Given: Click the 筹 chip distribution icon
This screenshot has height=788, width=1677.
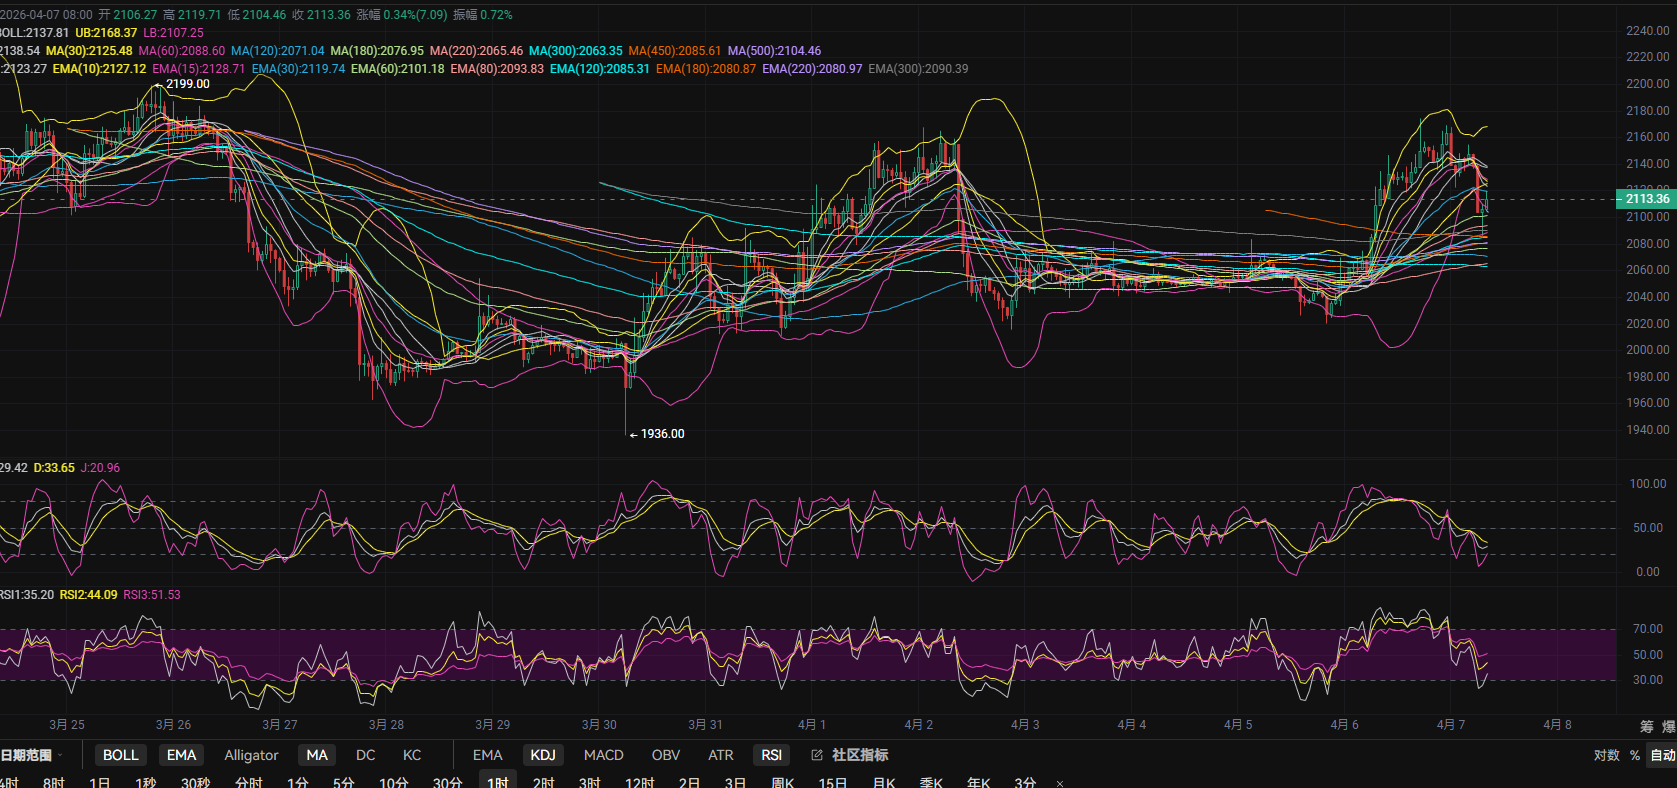Looking at the screenshot, I should [1646, 726].
